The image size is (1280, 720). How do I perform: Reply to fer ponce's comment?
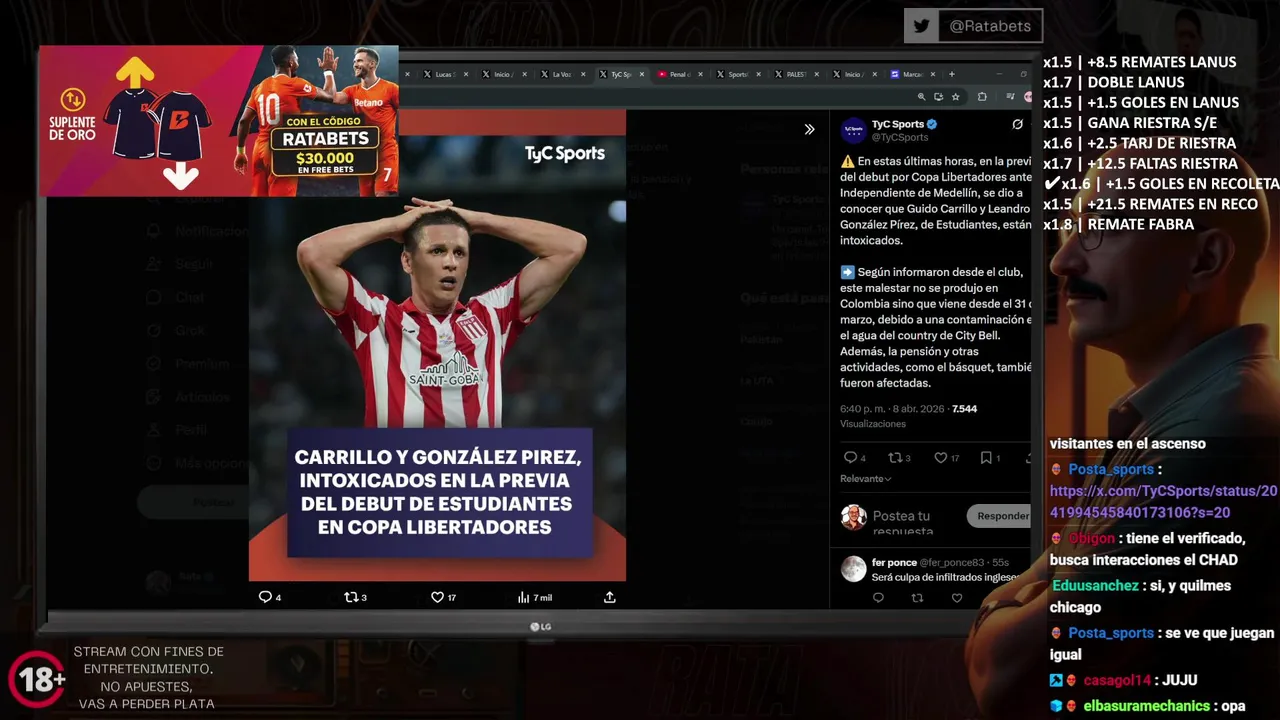(x=878, y=598)
